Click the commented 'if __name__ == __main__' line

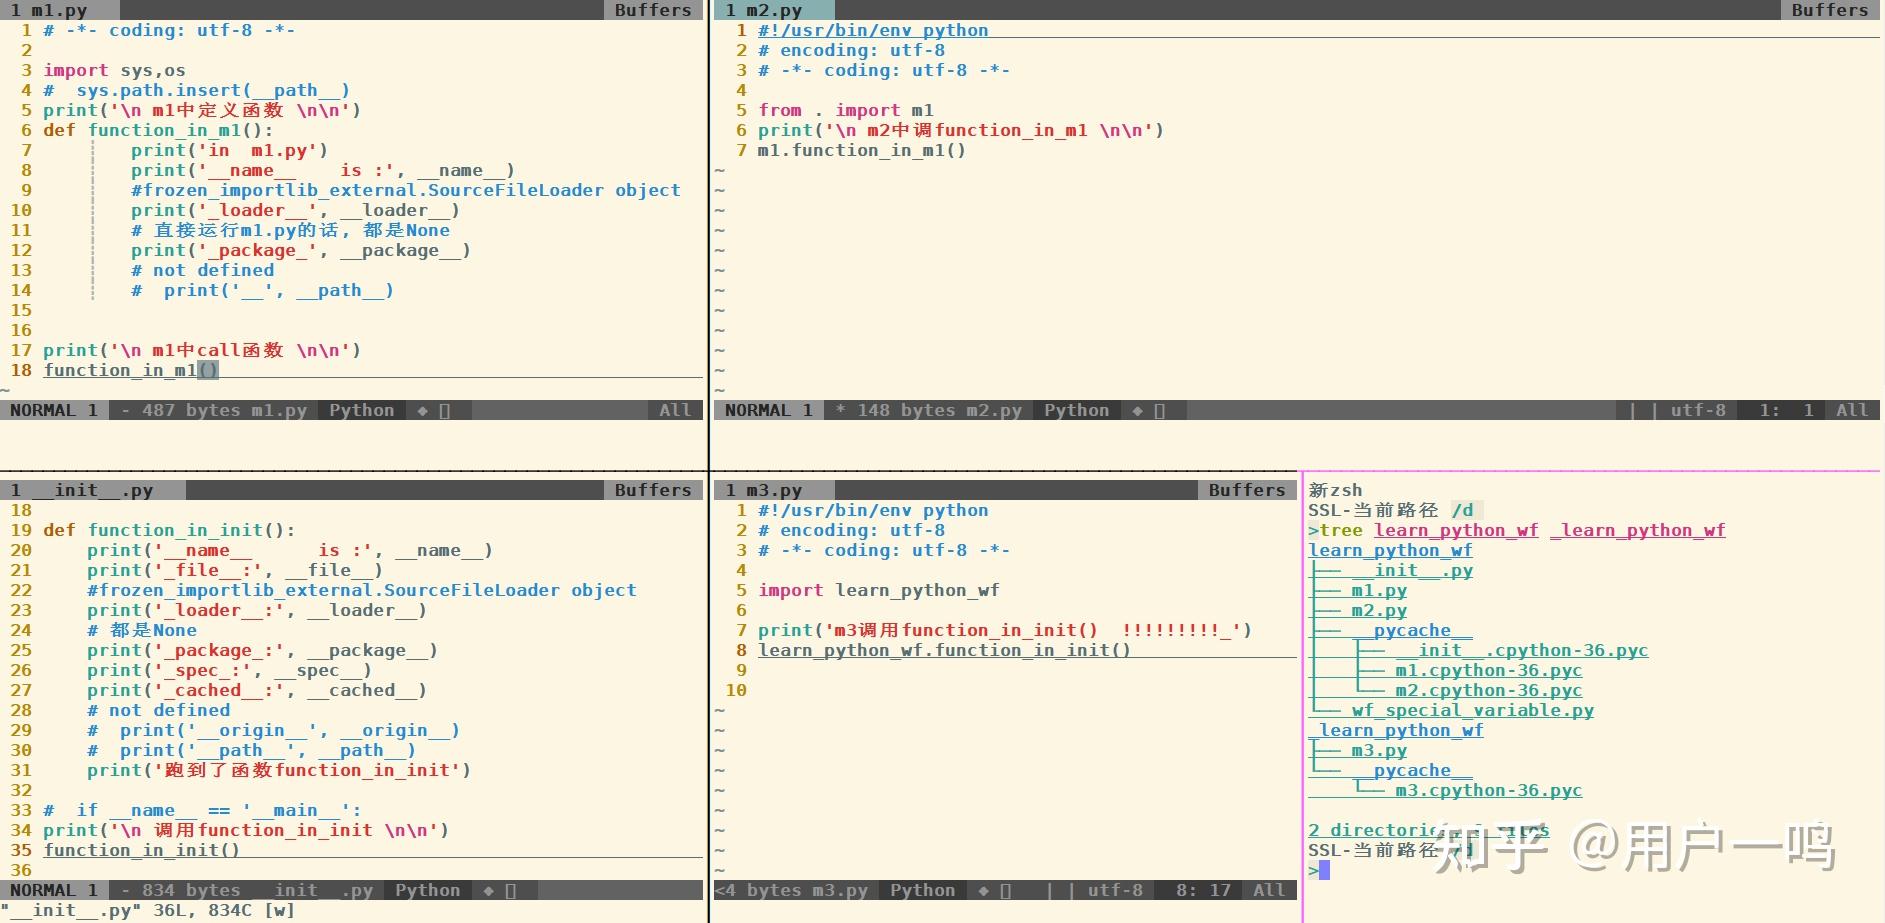(202, 810)
